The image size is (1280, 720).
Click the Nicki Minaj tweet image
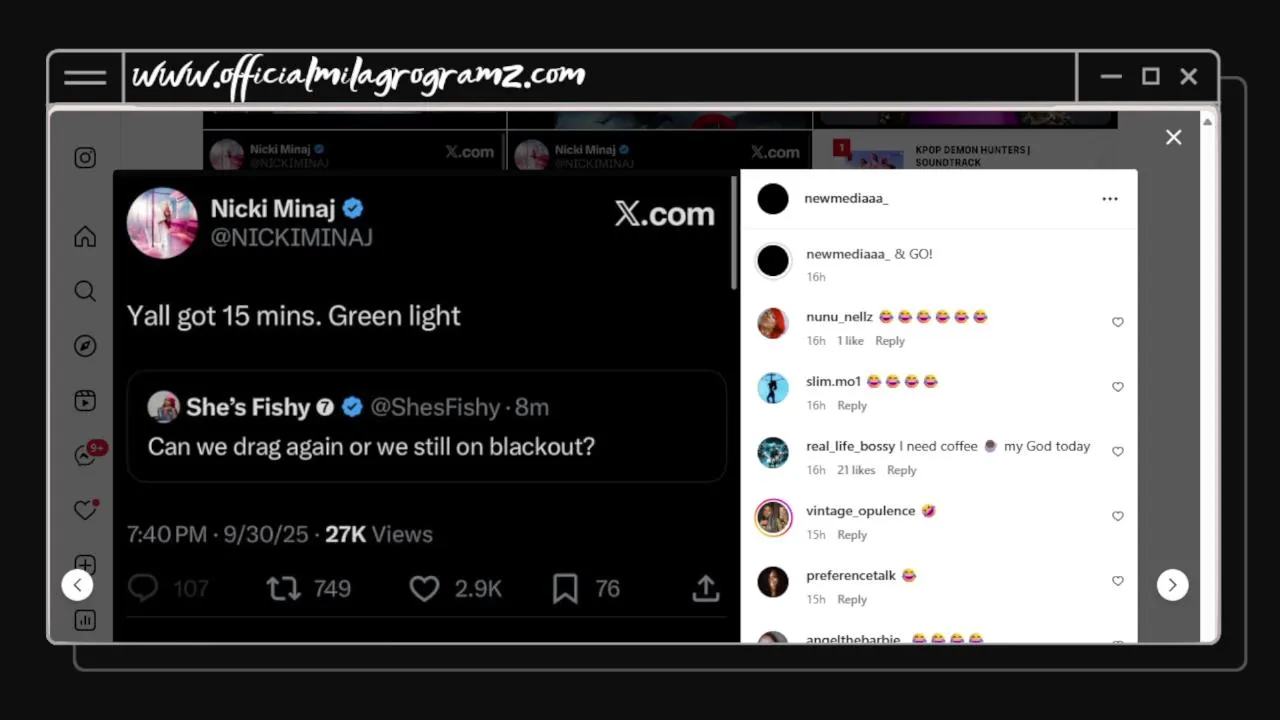(426, 406)
